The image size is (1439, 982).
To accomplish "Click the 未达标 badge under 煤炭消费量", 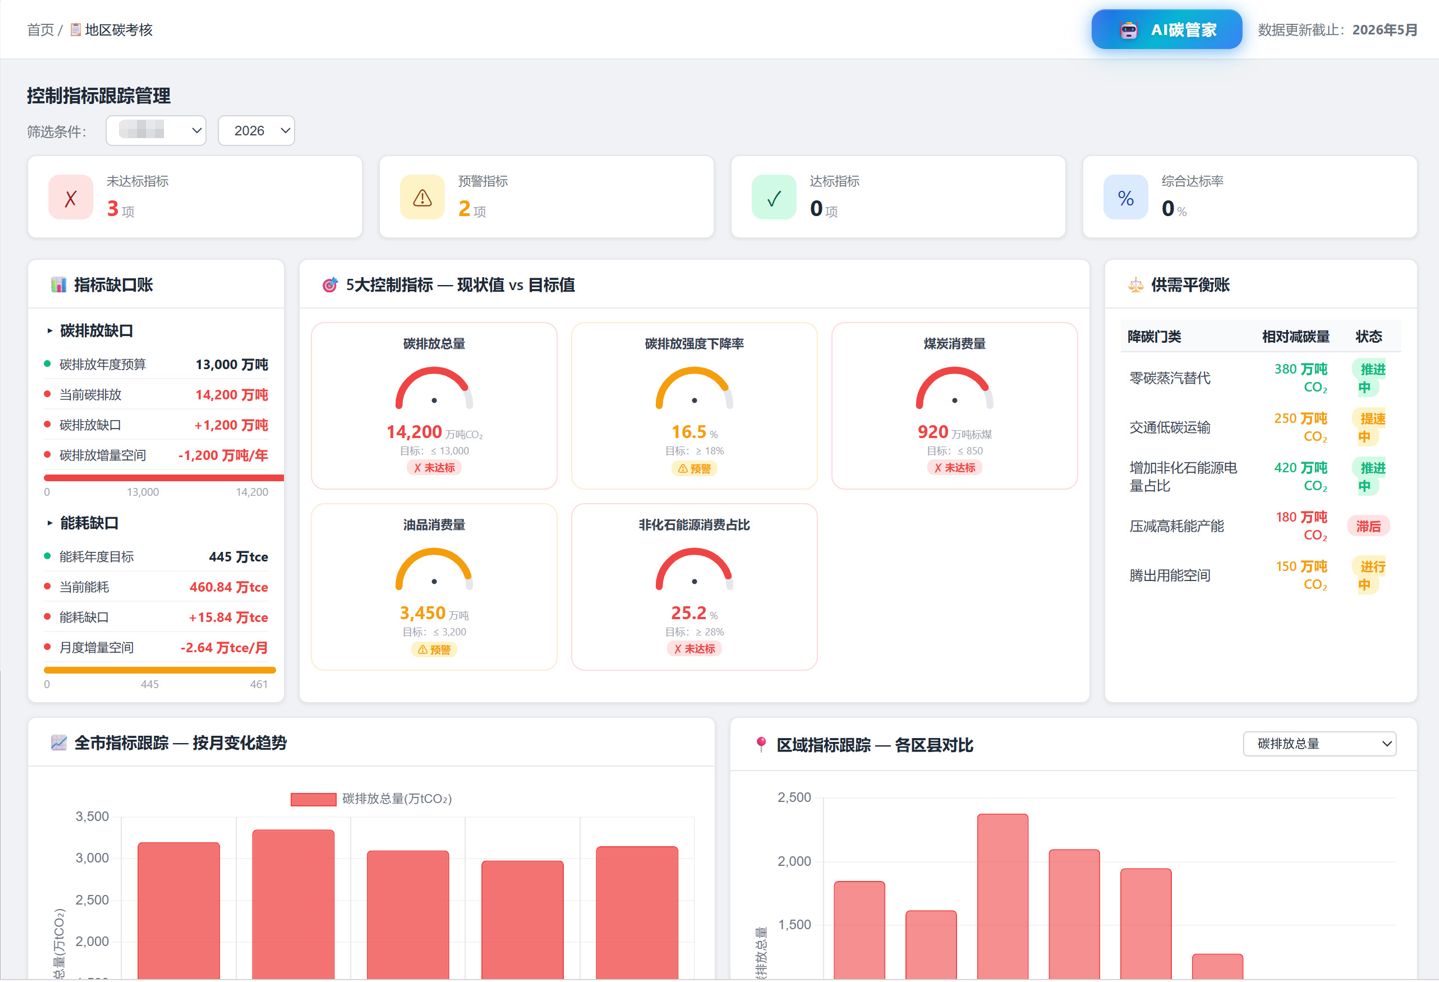I will [x=954, y=468].
